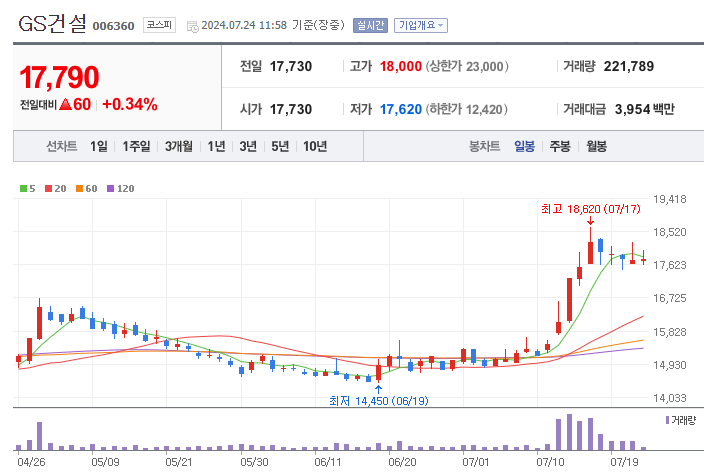Click the 거래량 value 221,789
Screen dimensions: 704x474
629,66
